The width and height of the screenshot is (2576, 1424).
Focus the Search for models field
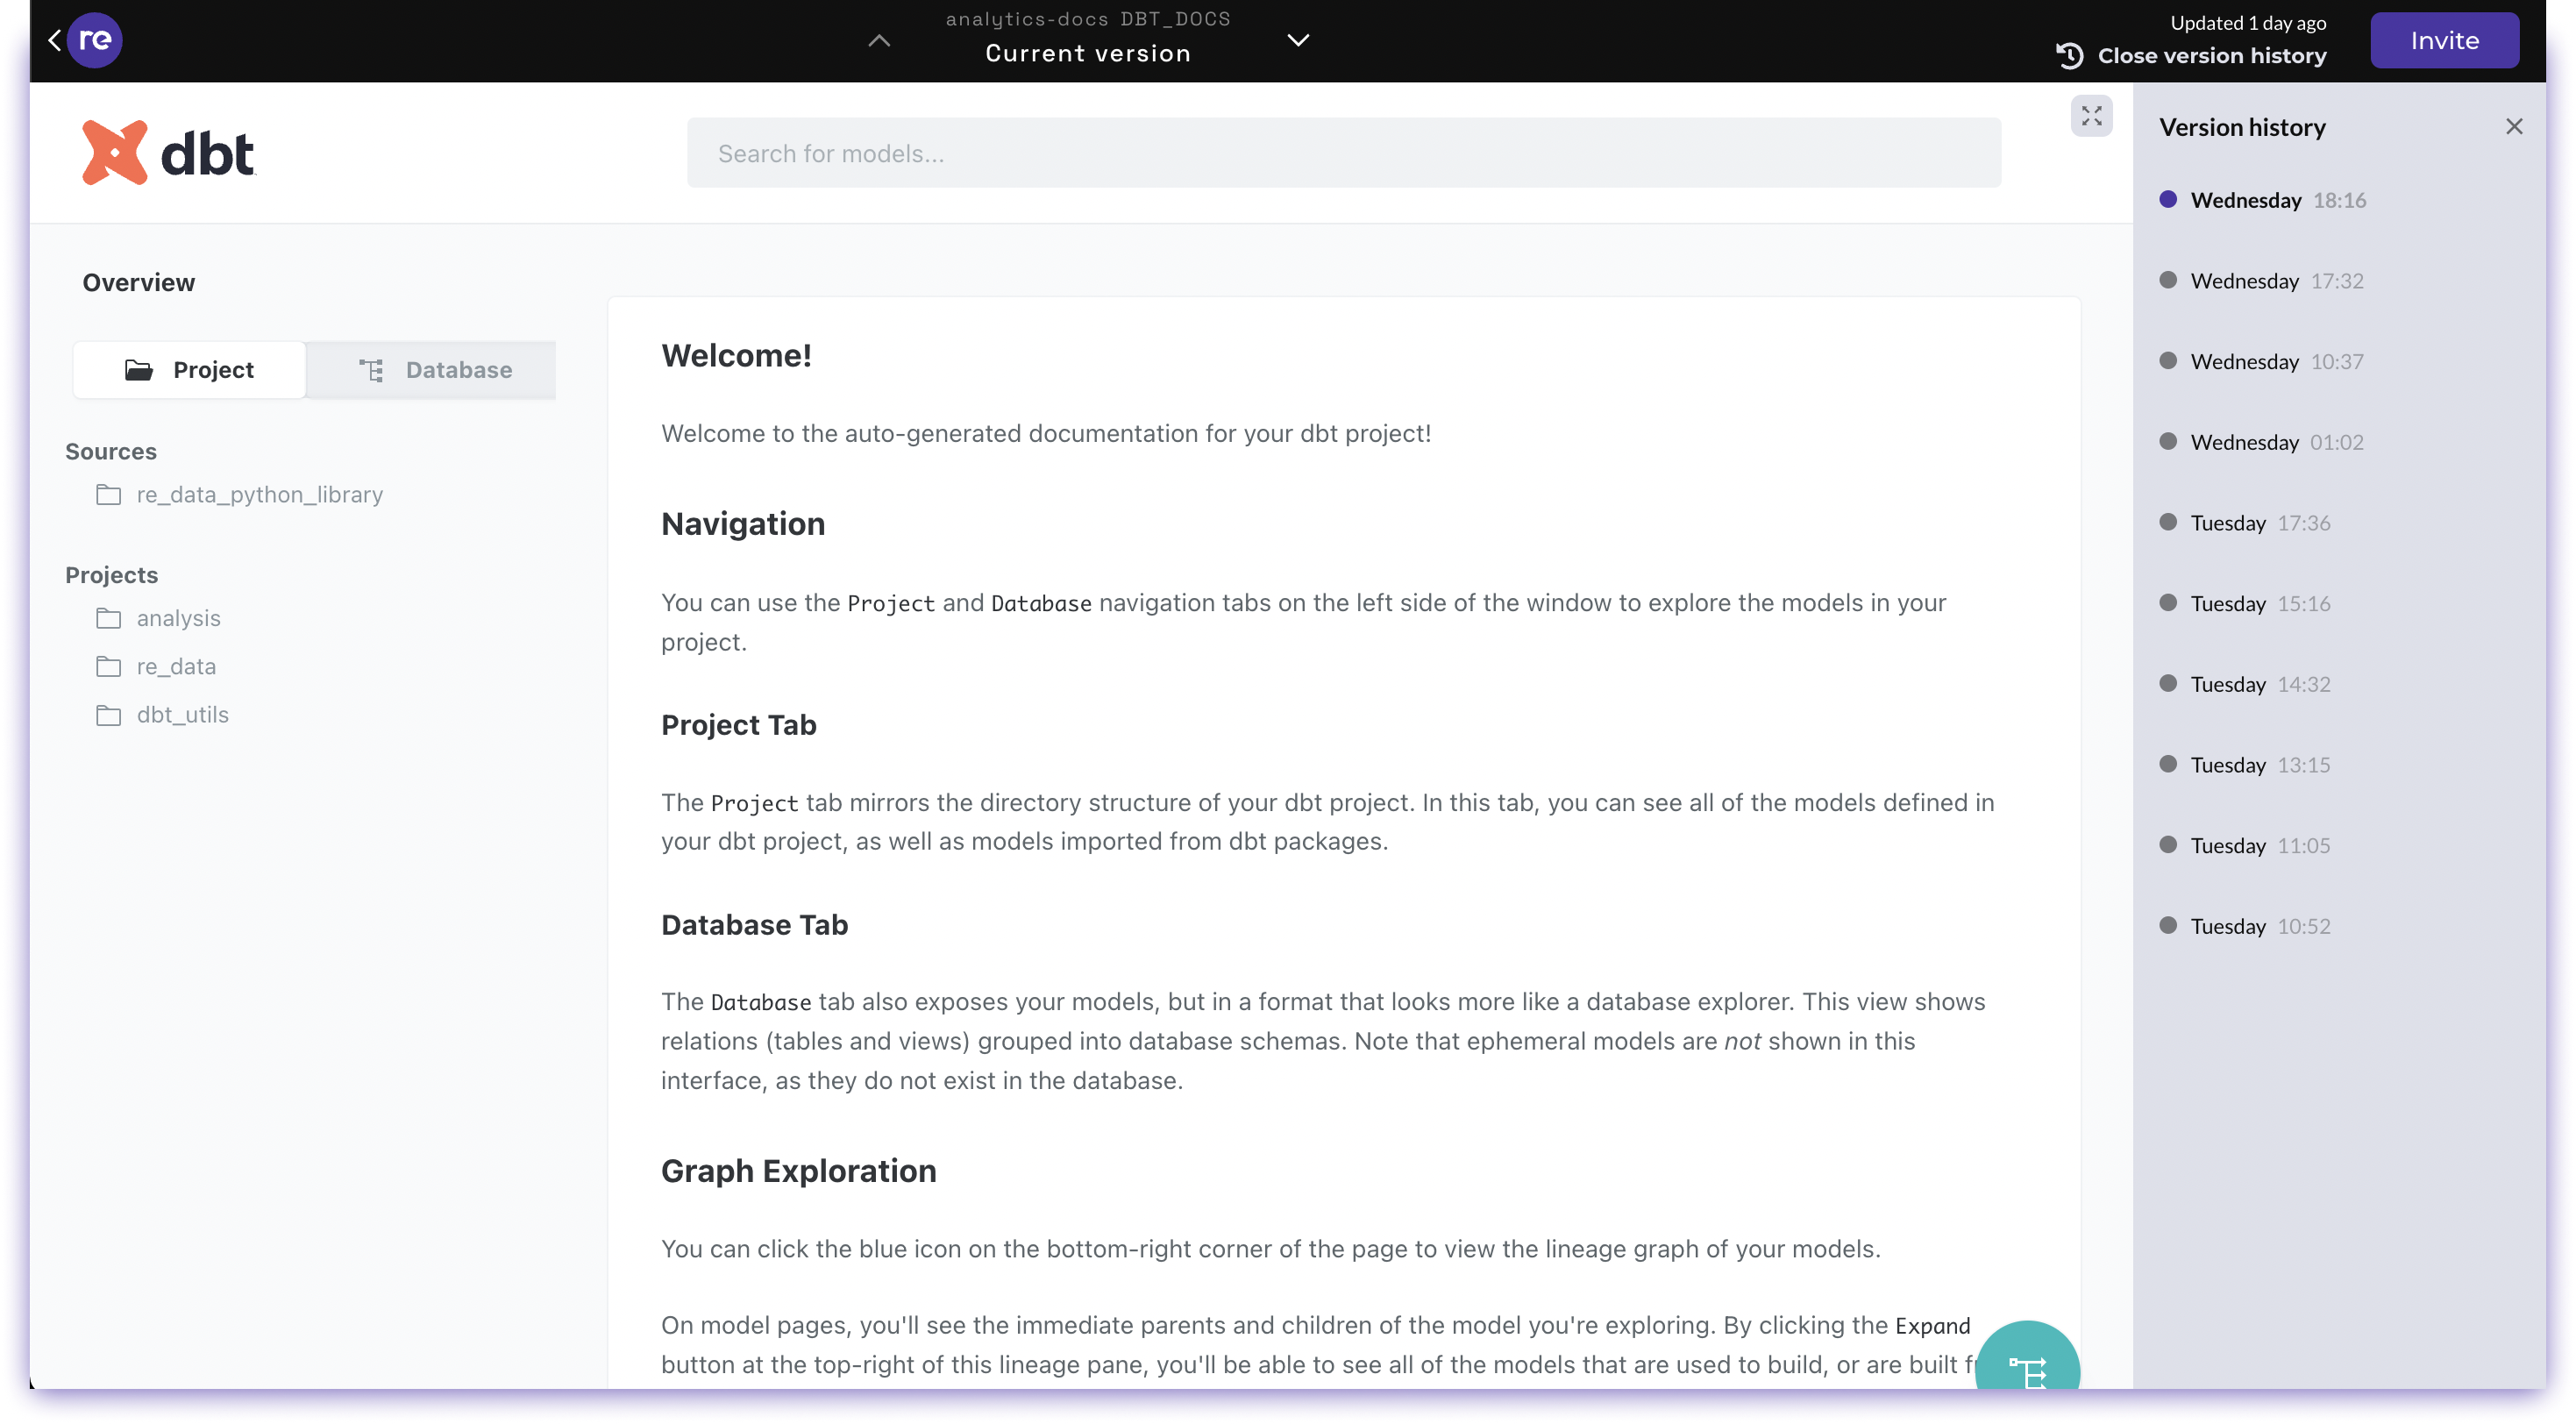1343,153
